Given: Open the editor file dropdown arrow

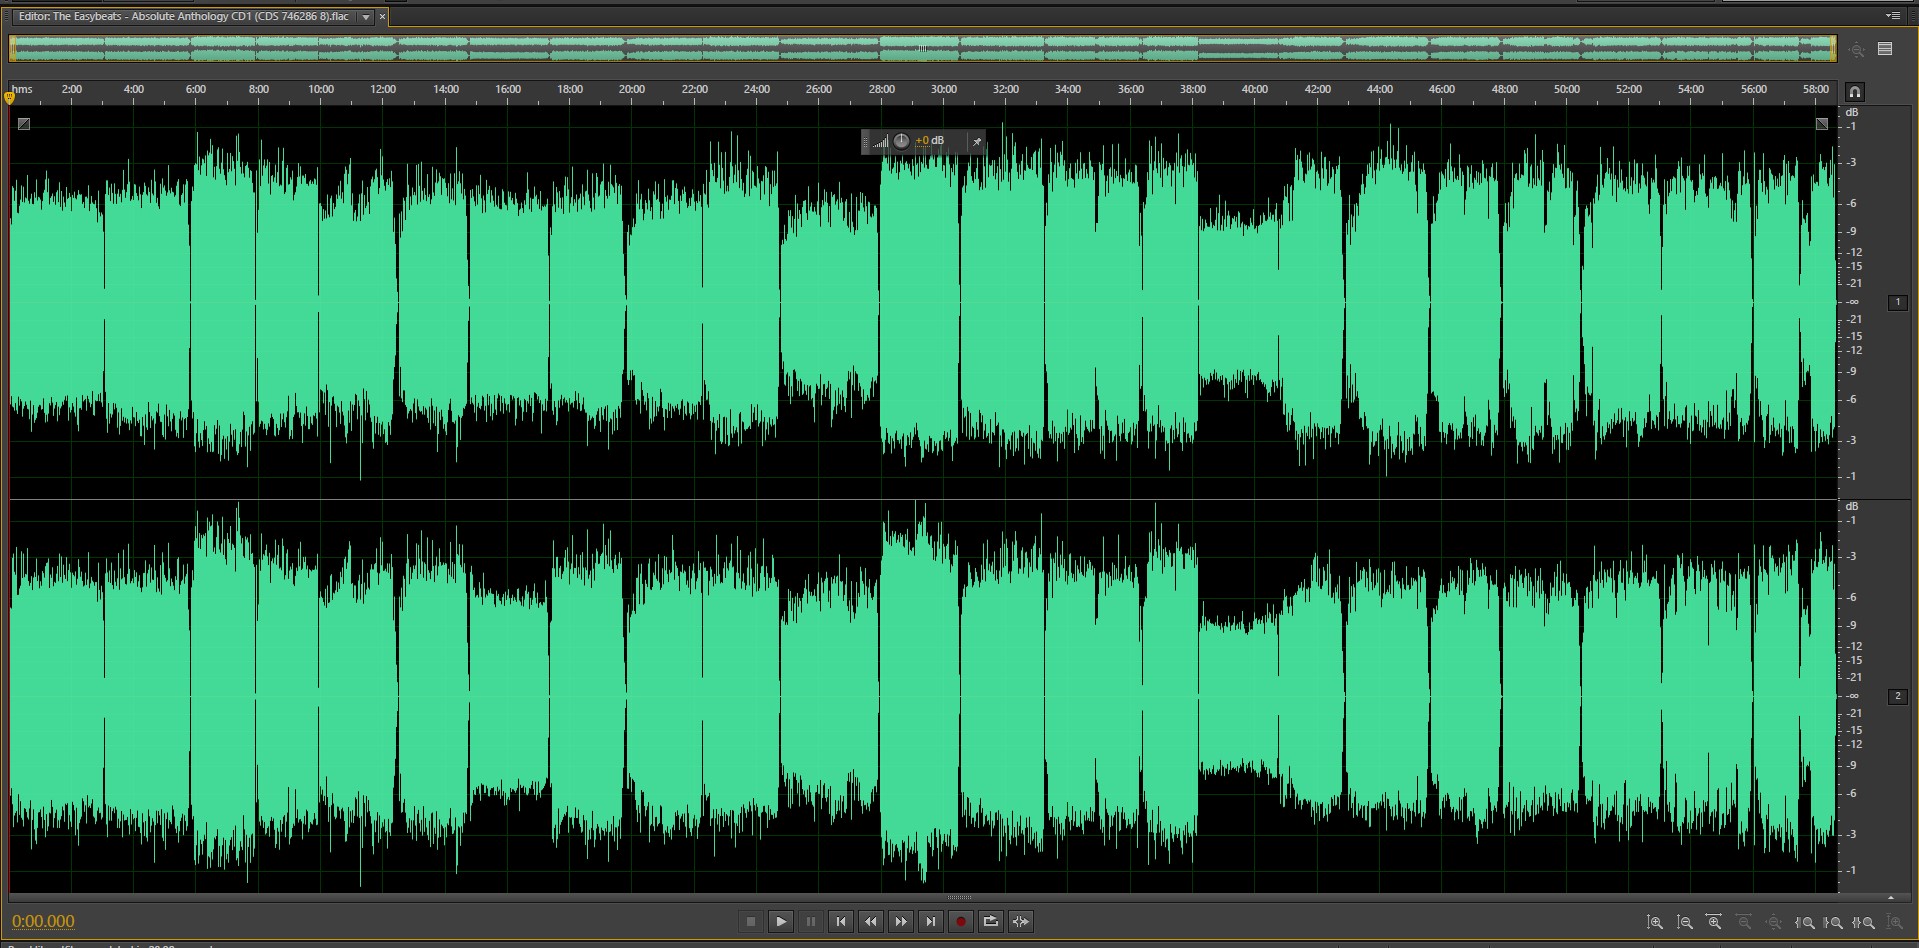Looking at the screenshot, I should tap(366, 17).
